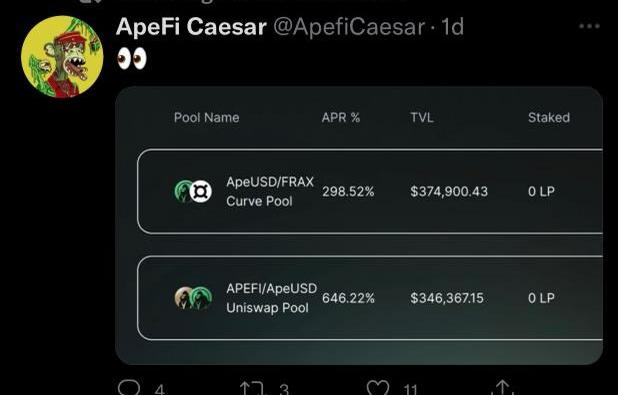
Task: Click the APR % column header
Action: pos(341,117)
